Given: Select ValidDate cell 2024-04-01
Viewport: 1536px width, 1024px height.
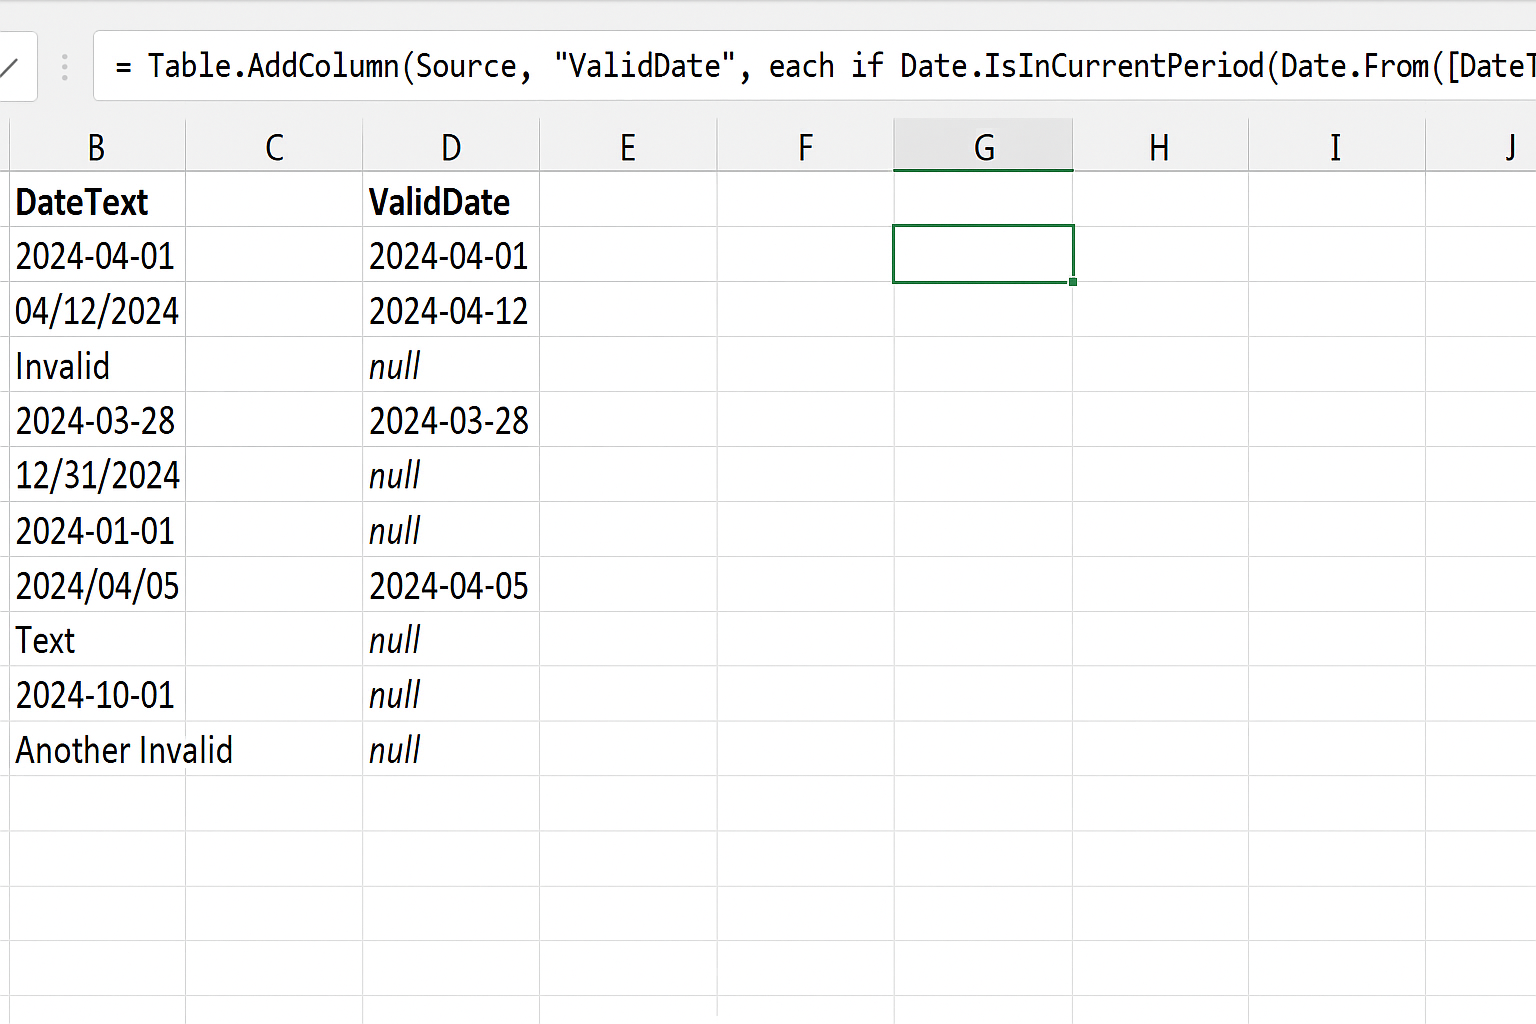Looking at the screenshot, I should coord(451,255).
